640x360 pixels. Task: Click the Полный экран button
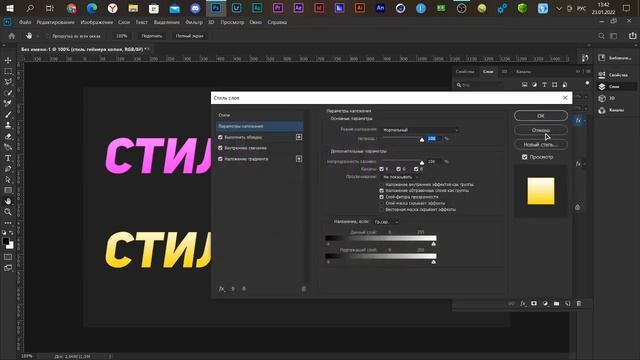click(x=189, y=36)
